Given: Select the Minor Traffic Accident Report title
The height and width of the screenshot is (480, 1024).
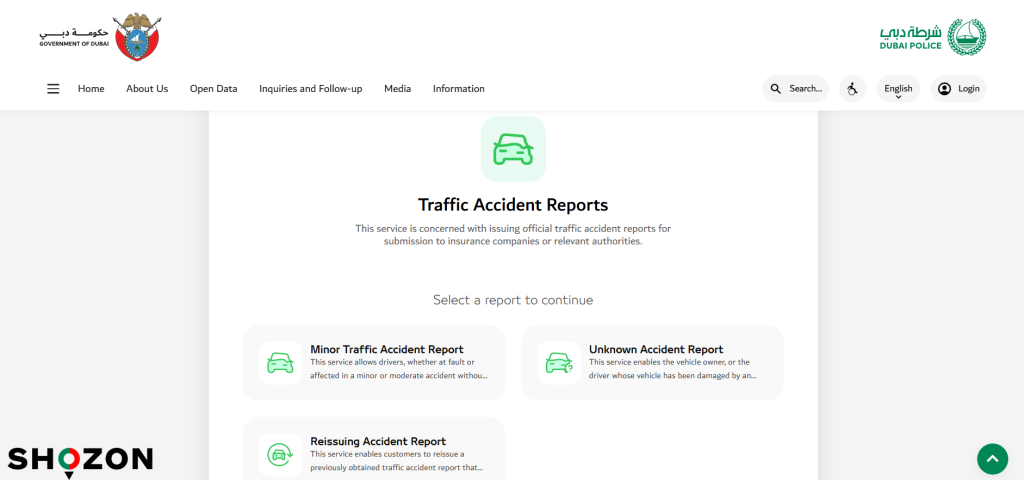Looking at the screenshot, I should point(386,350).
